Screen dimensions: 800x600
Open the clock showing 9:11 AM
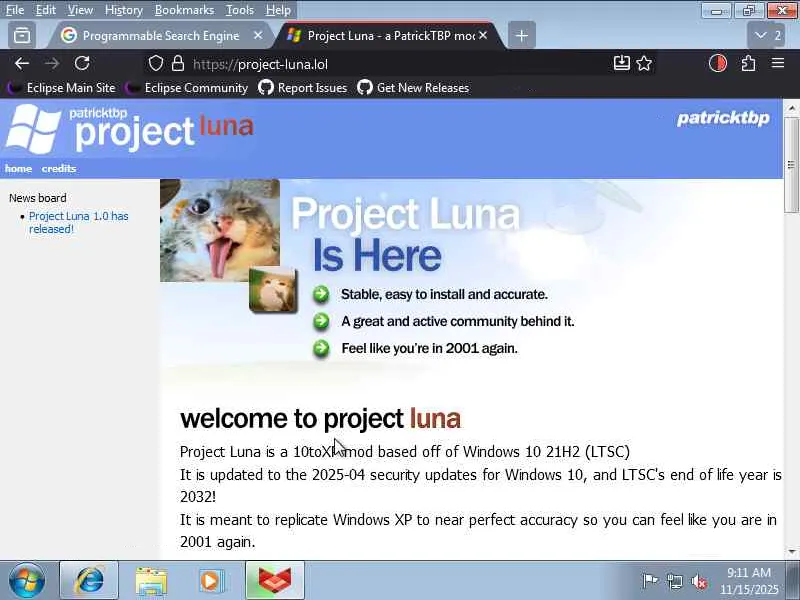click(x=749, y=581)
